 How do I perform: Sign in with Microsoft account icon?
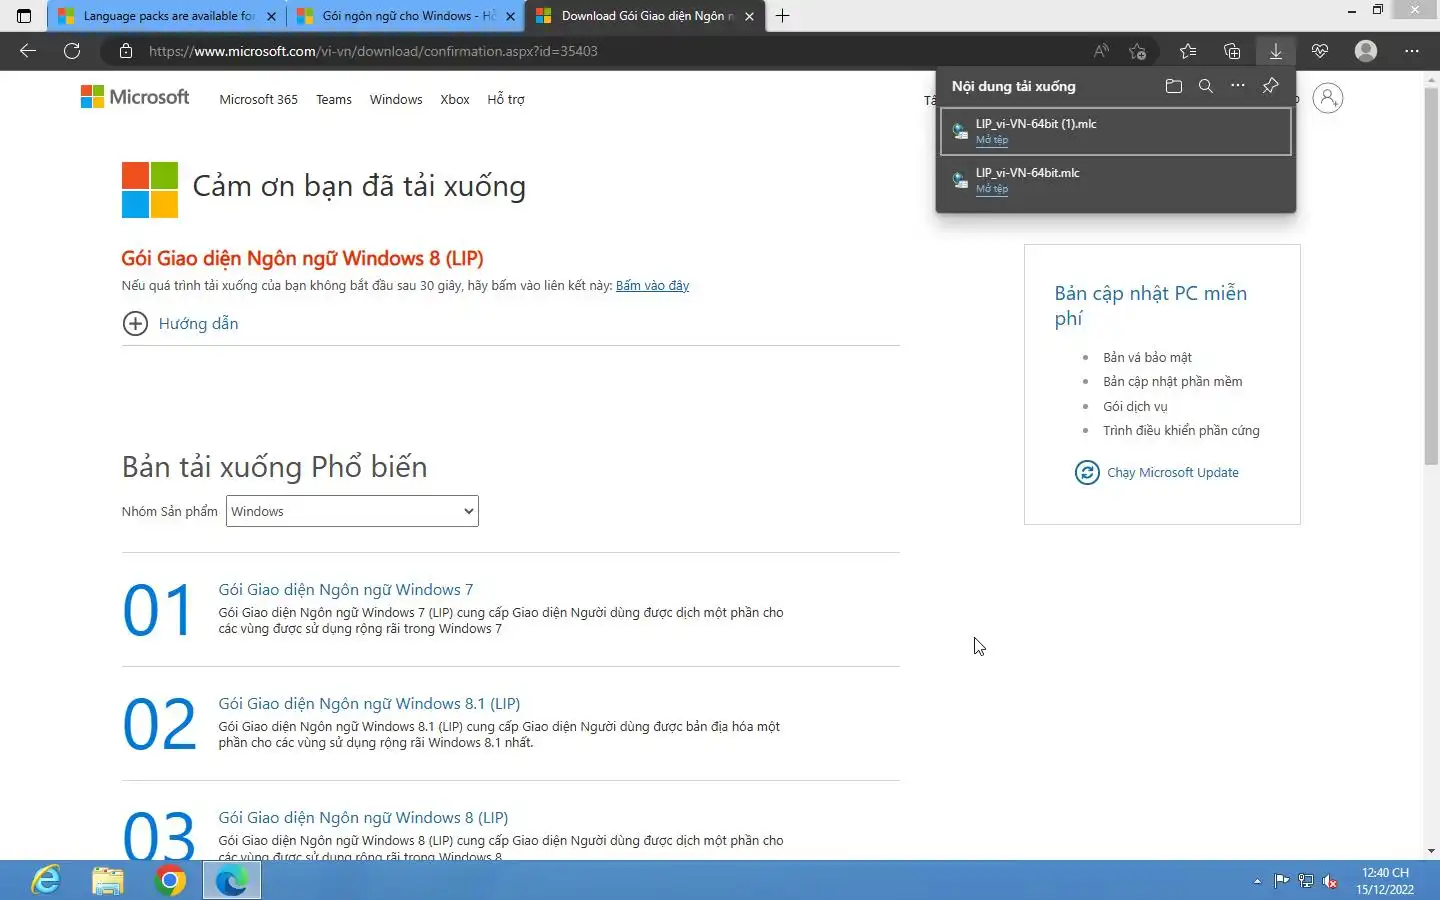tap(1328, 98)
